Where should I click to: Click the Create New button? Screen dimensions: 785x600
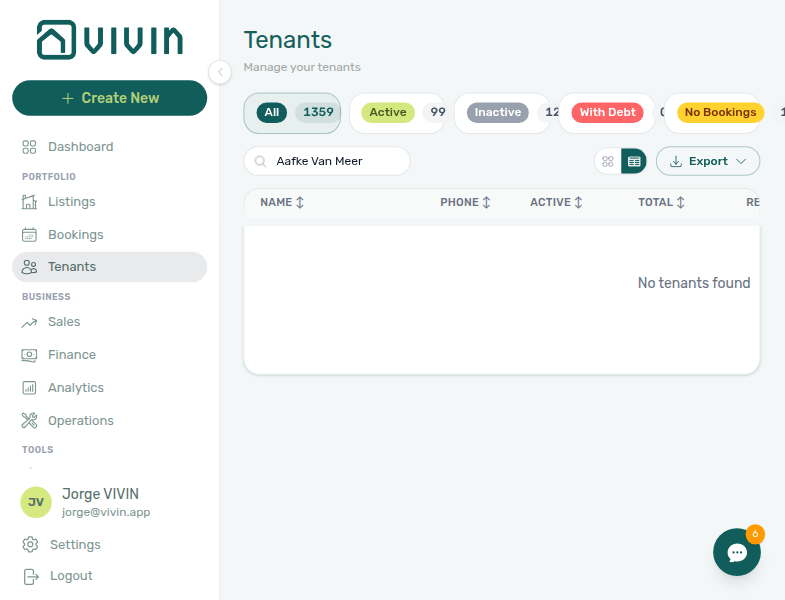pyautogui.click(x=110, y=98)
